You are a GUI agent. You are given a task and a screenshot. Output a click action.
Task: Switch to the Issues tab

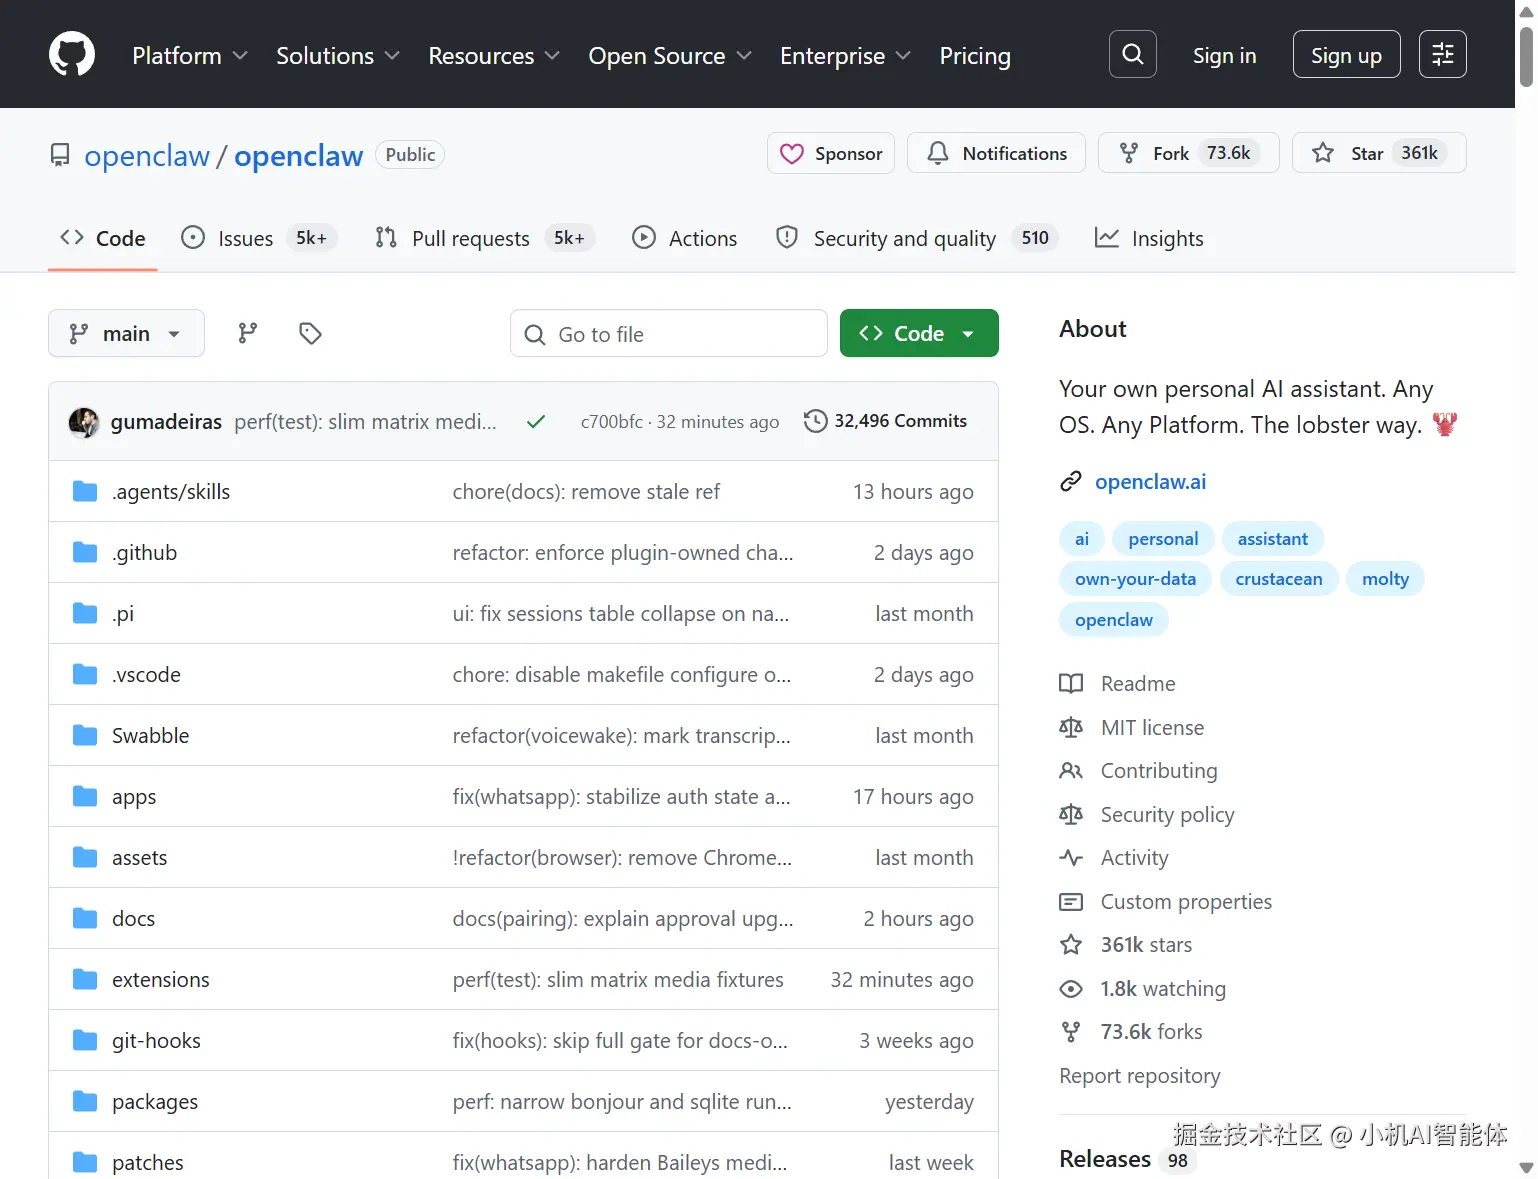pos(259,238)
